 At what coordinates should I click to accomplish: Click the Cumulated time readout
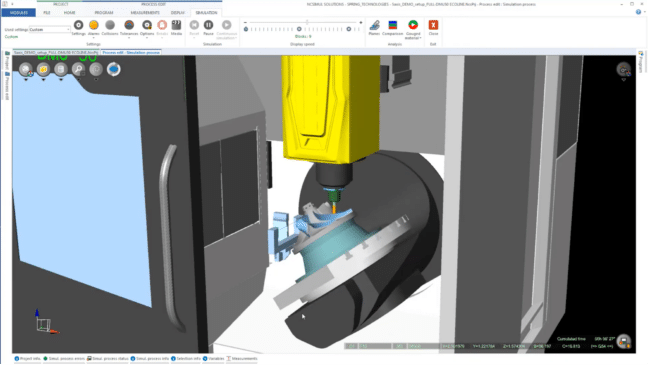point(586,339)
